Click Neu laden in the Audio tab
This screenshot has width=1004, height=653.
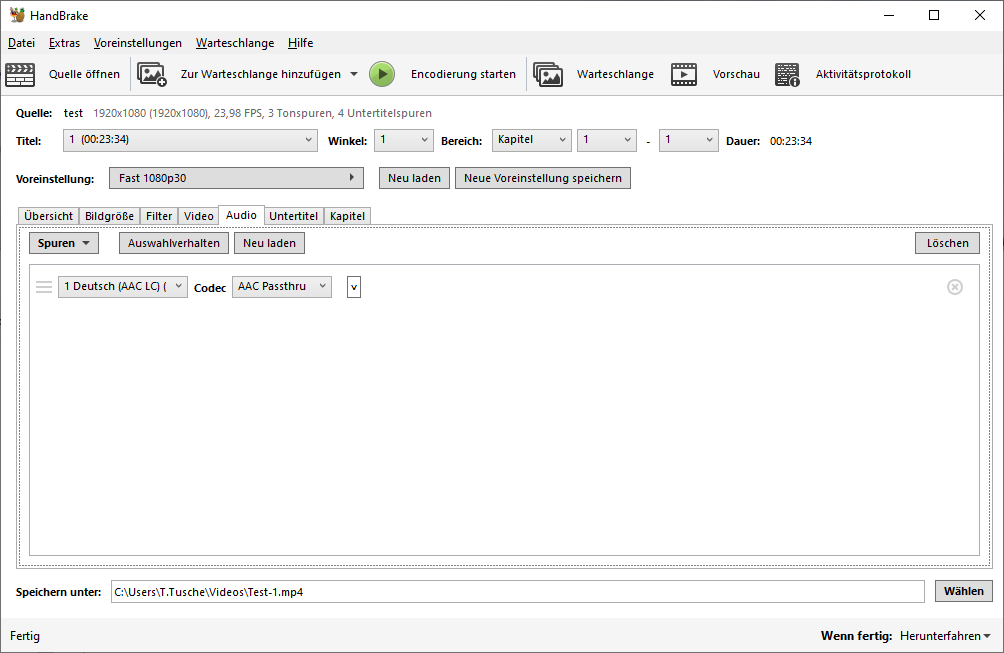pyautogui.click(x=270, y=243)
